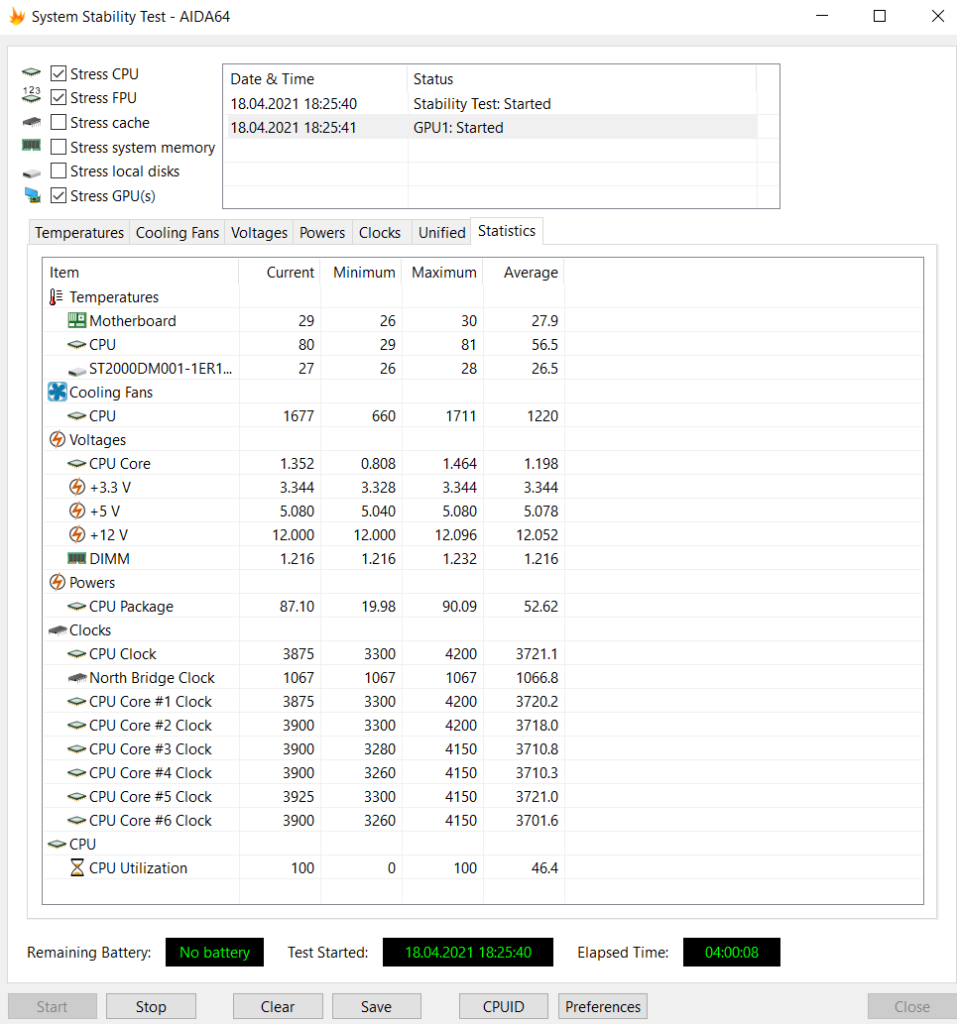Click the Average column header

click(524, 272)
